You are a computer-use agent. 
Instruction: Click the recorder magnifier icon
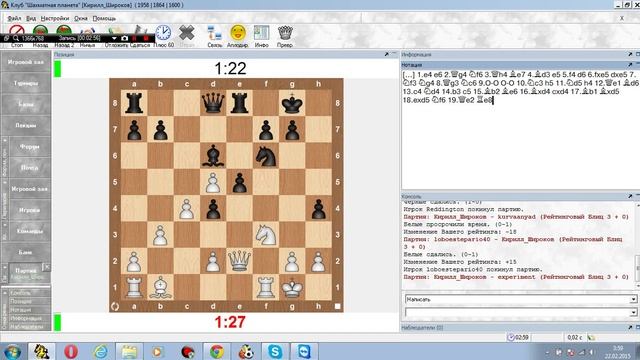pos(16,38)
